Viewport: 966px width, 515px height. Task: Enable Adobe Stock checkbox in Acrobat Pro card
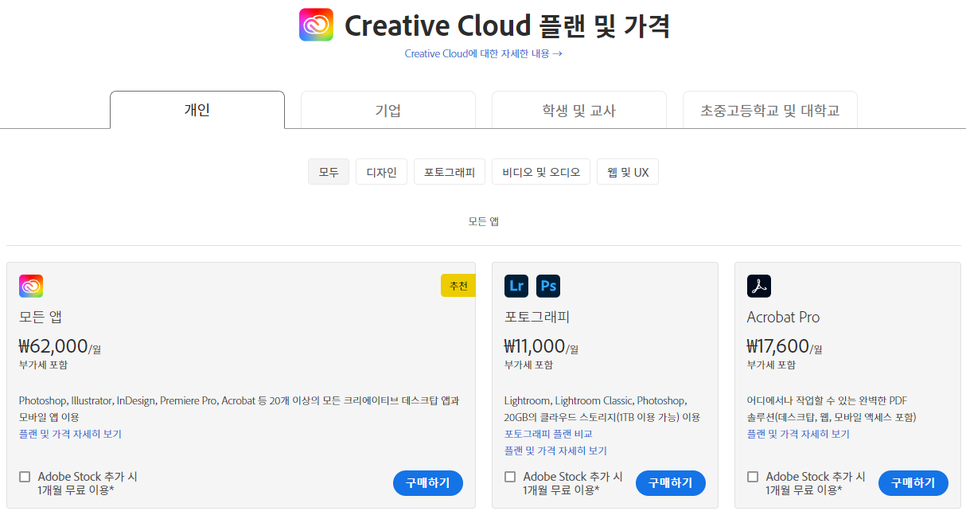tap(753, 476)
